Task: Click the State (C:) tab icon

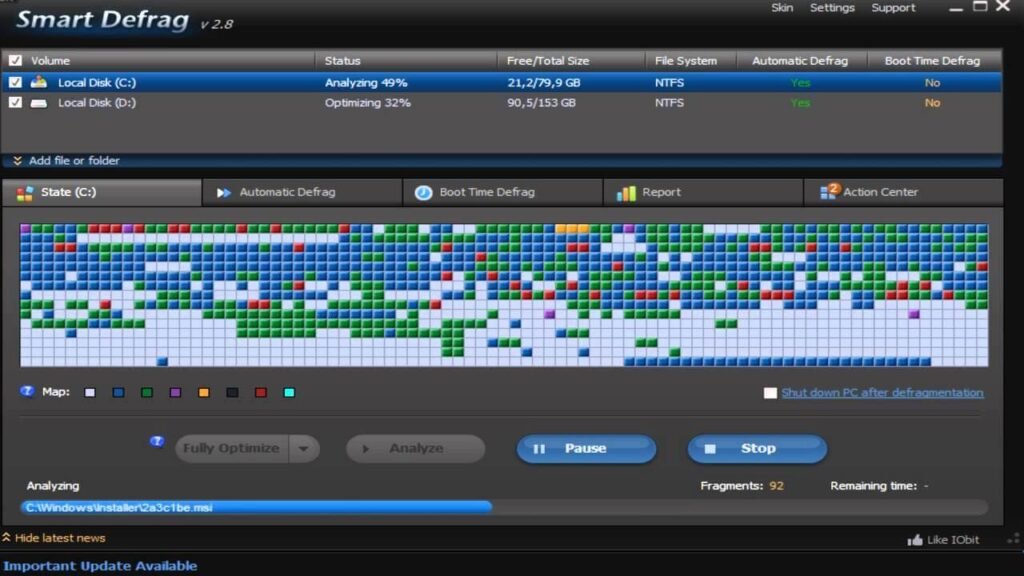Action: pos(25,193)
